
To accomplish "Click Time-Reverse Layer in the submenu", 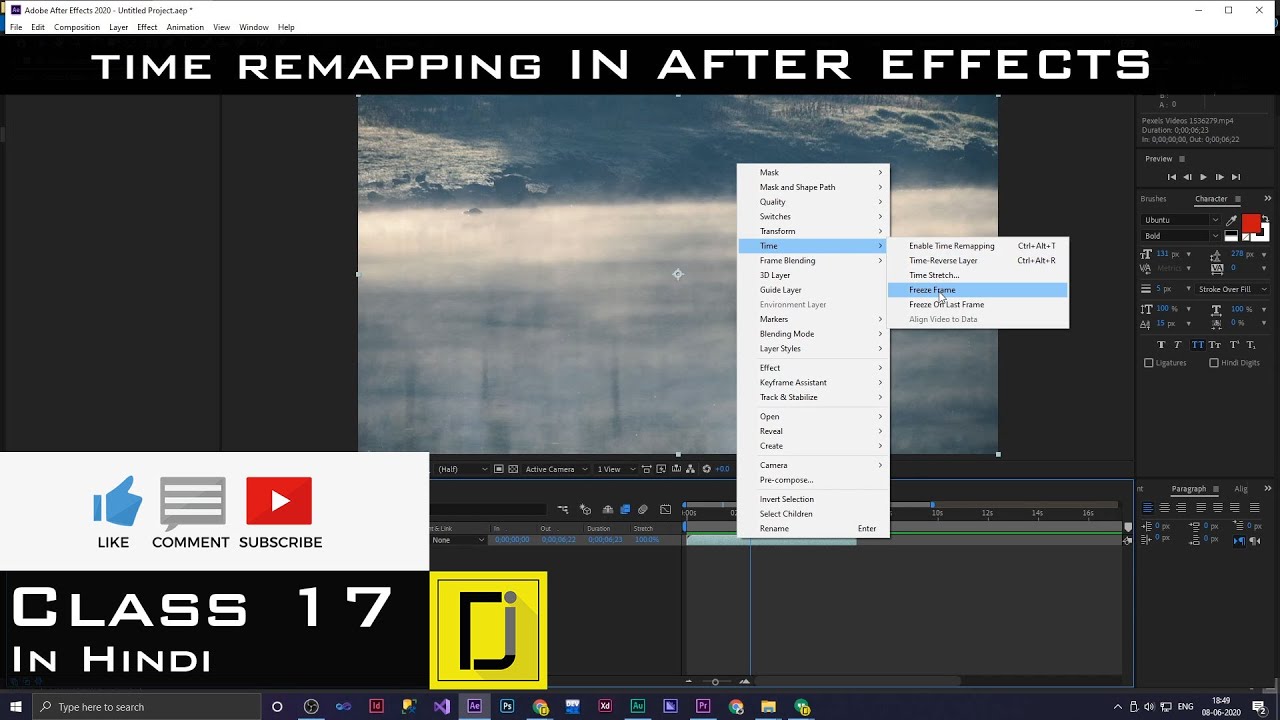I will click(978, 261).
